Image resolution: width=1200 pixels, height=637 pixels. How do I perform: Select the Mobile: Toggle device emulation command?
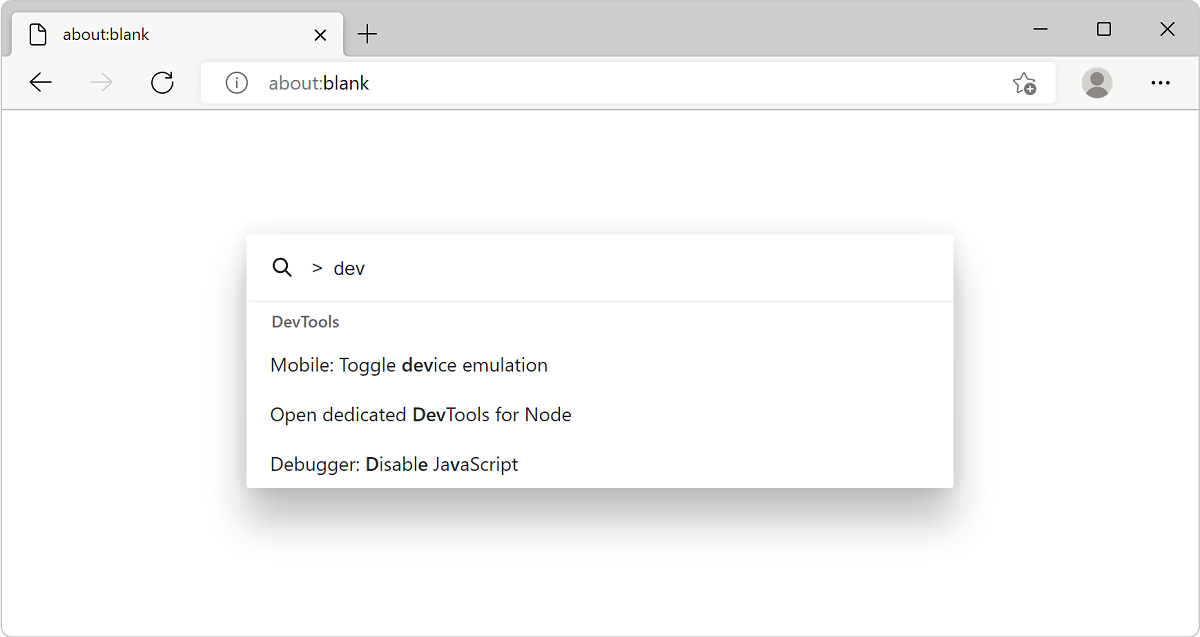click(x=408, y=365)
